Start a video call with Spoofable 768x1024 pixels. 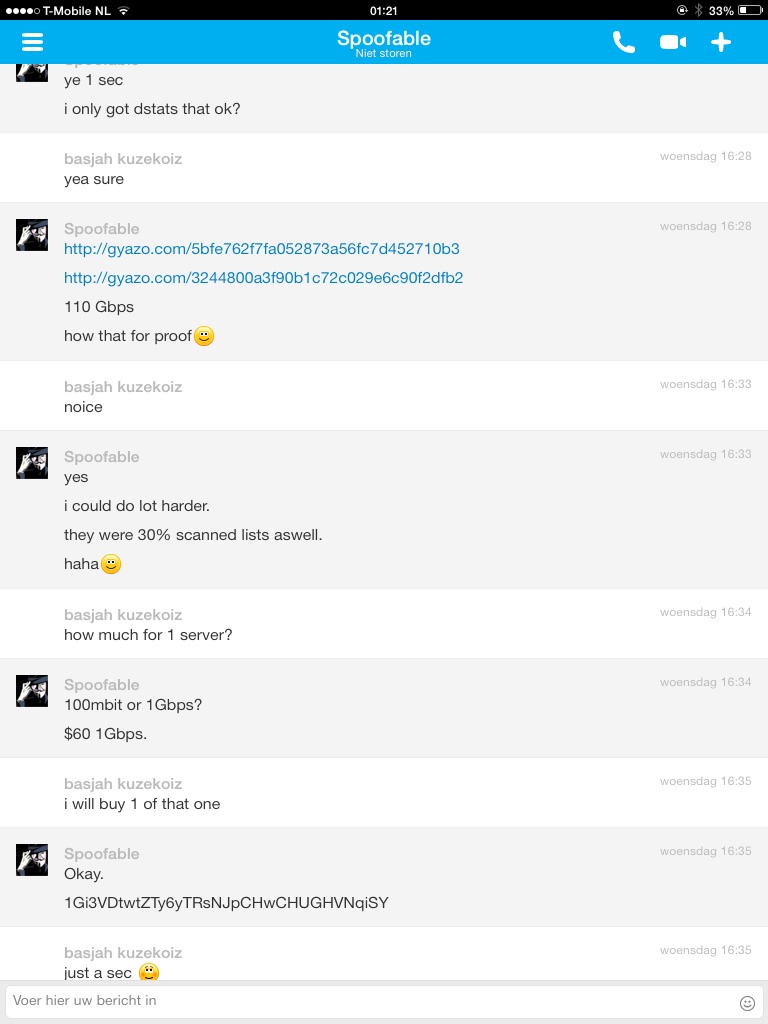(x=673, y=42)
